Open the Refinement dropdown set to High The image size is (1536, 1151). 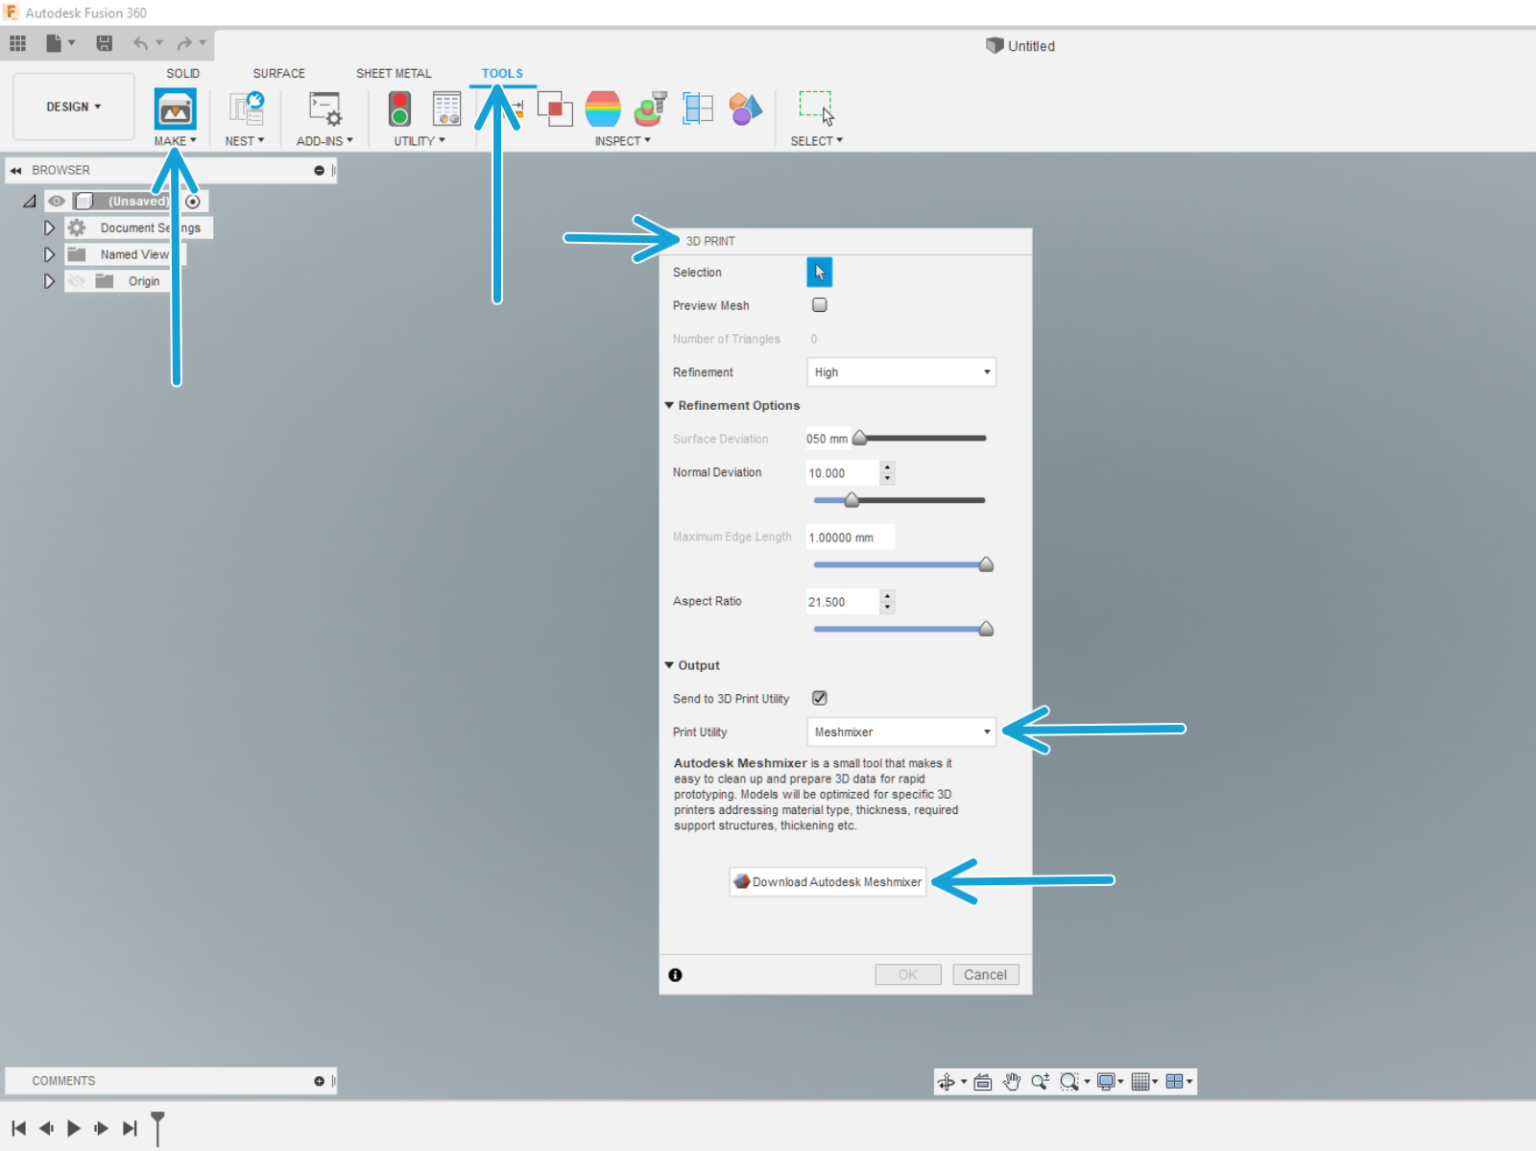tap(900, 372)
